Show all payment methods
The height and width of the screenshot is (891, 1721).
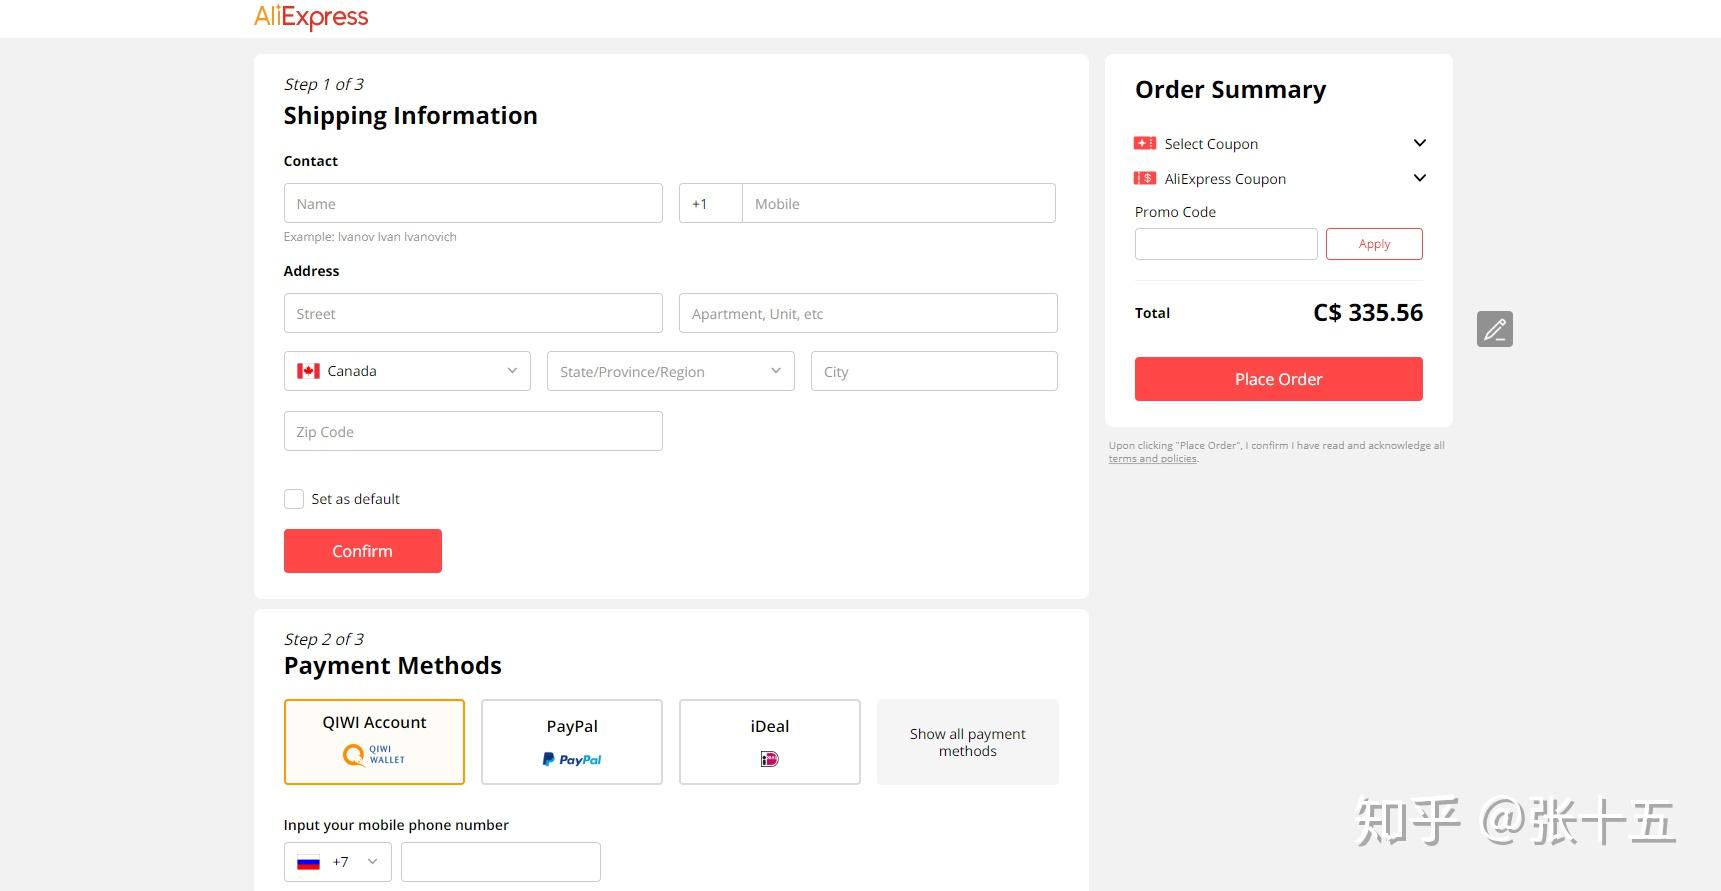[967, 742]
